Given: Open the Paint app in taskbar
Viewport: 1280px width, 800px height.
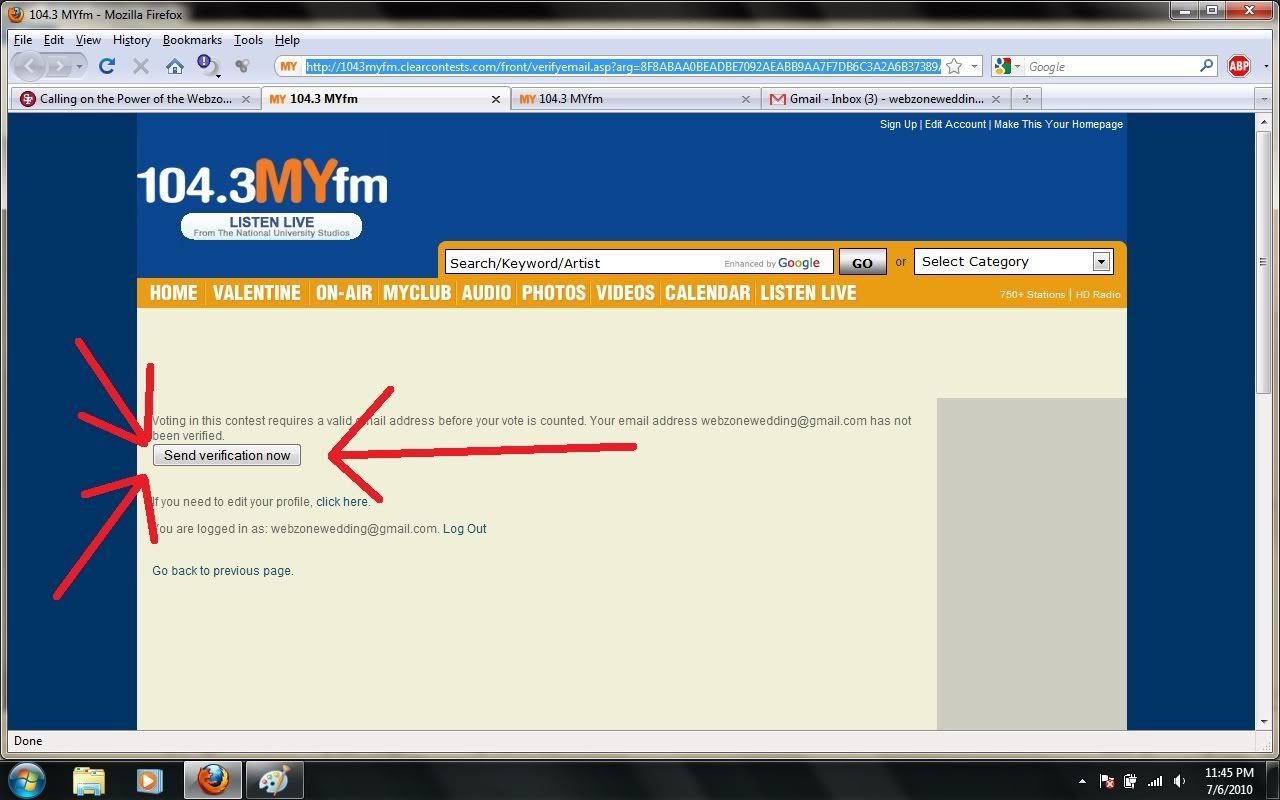Looking at the screenshot, I should tap(273, 780).
